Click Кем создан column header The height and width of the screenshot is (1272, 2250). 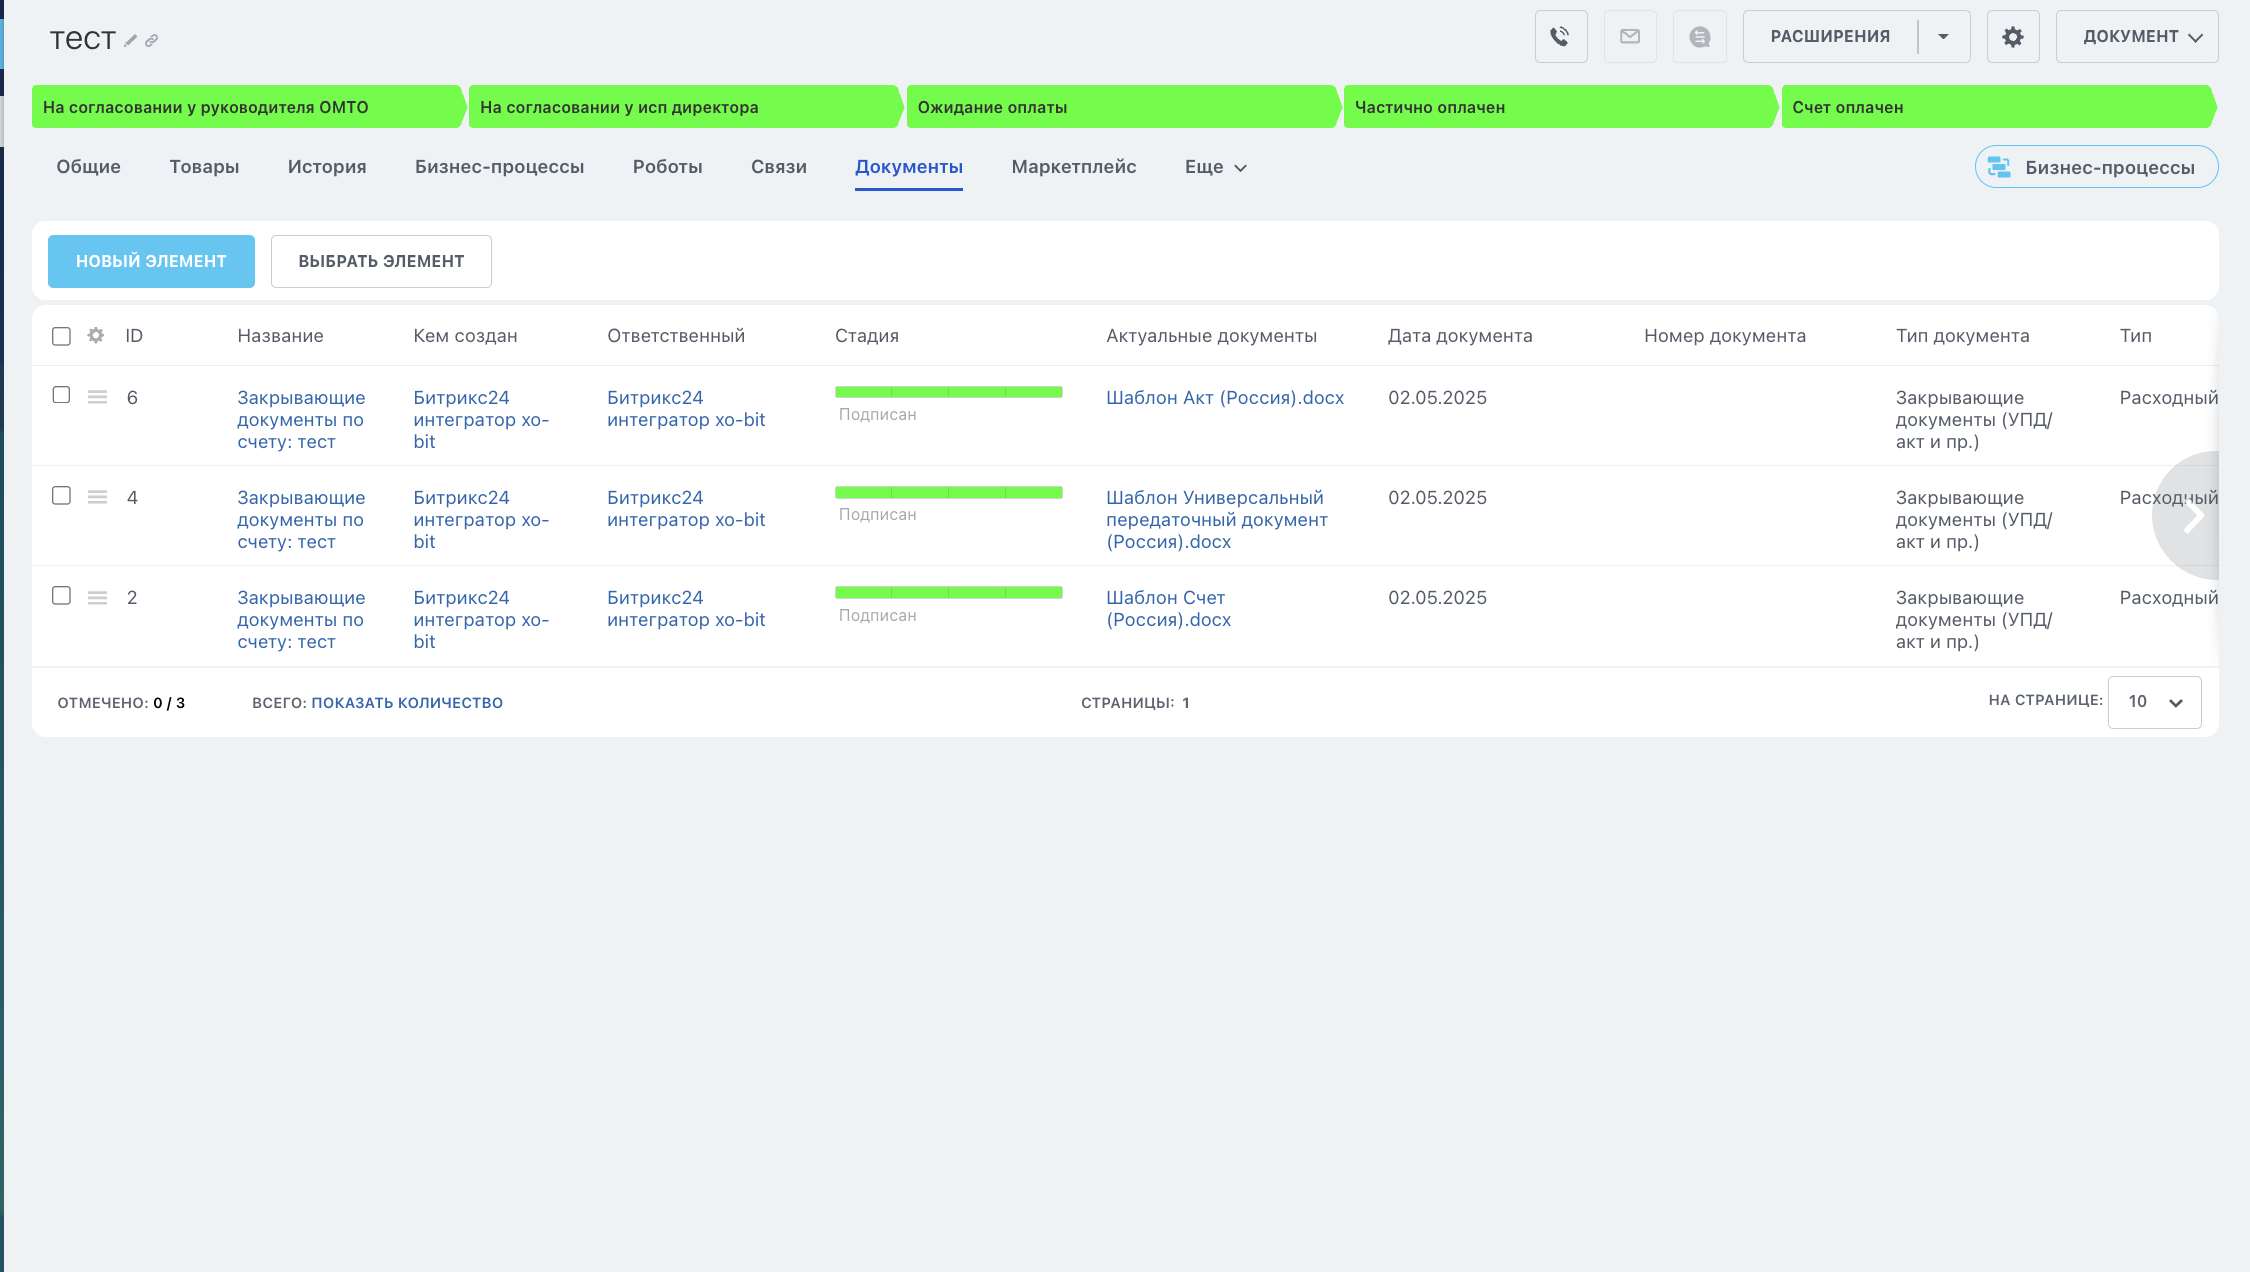(x=465, y=336)
